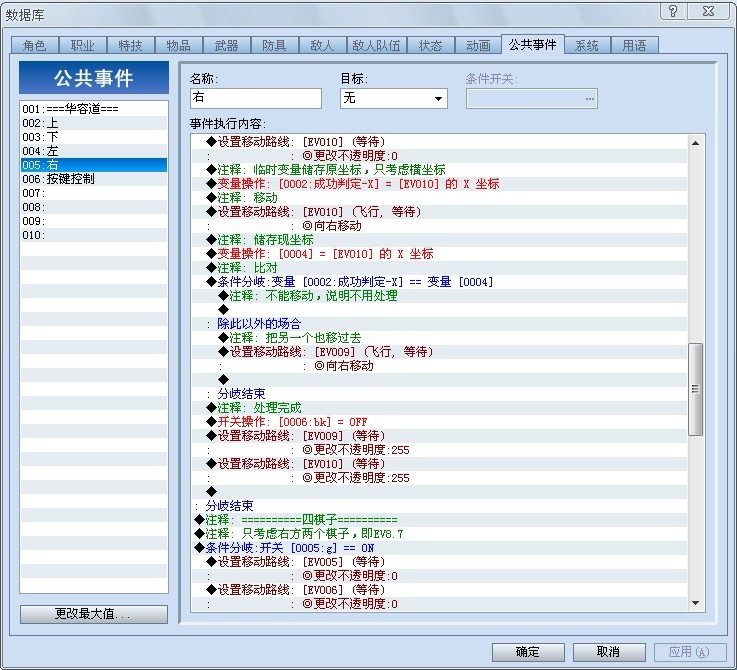Click the help question mark button

tap(673, 11)
